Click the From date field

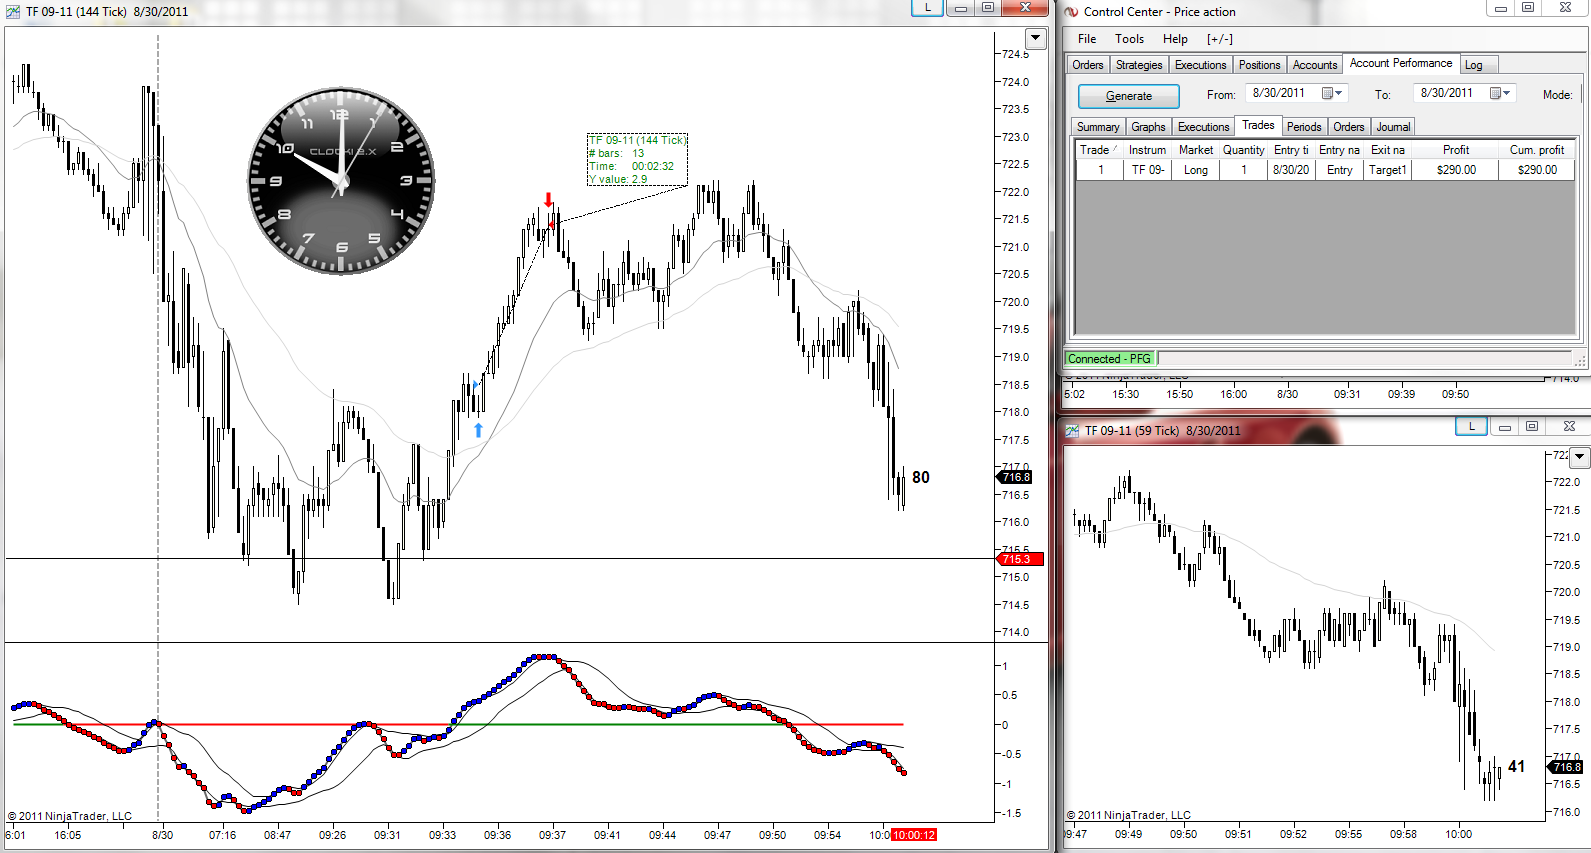pyautogui.click(x=1298, y=93)
